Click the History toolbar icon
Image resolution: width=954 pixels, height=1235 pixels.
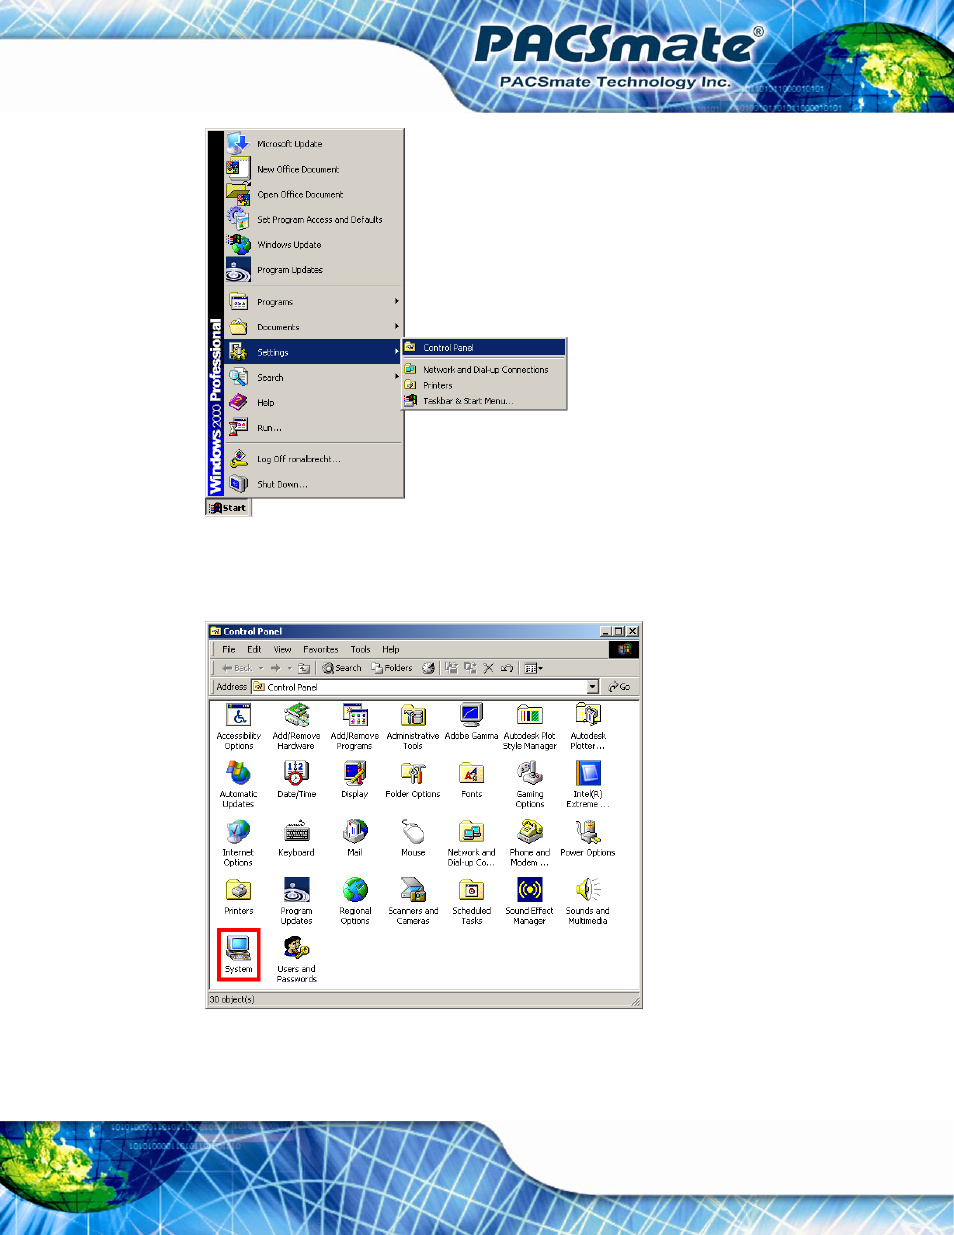tap(428, 668)
